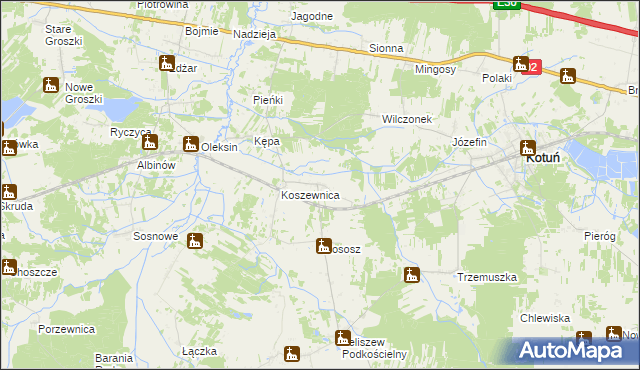Click the Pieńki village label
The image size is (640, 370).
[x=268, y=100]
